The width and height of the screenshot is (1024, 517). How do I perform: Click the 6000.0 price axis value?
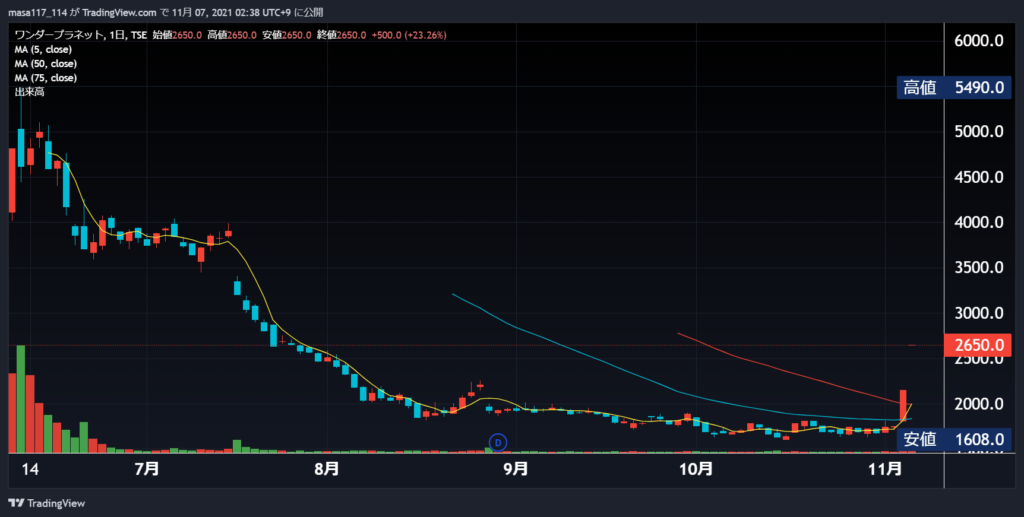click(x=979, y=40)
